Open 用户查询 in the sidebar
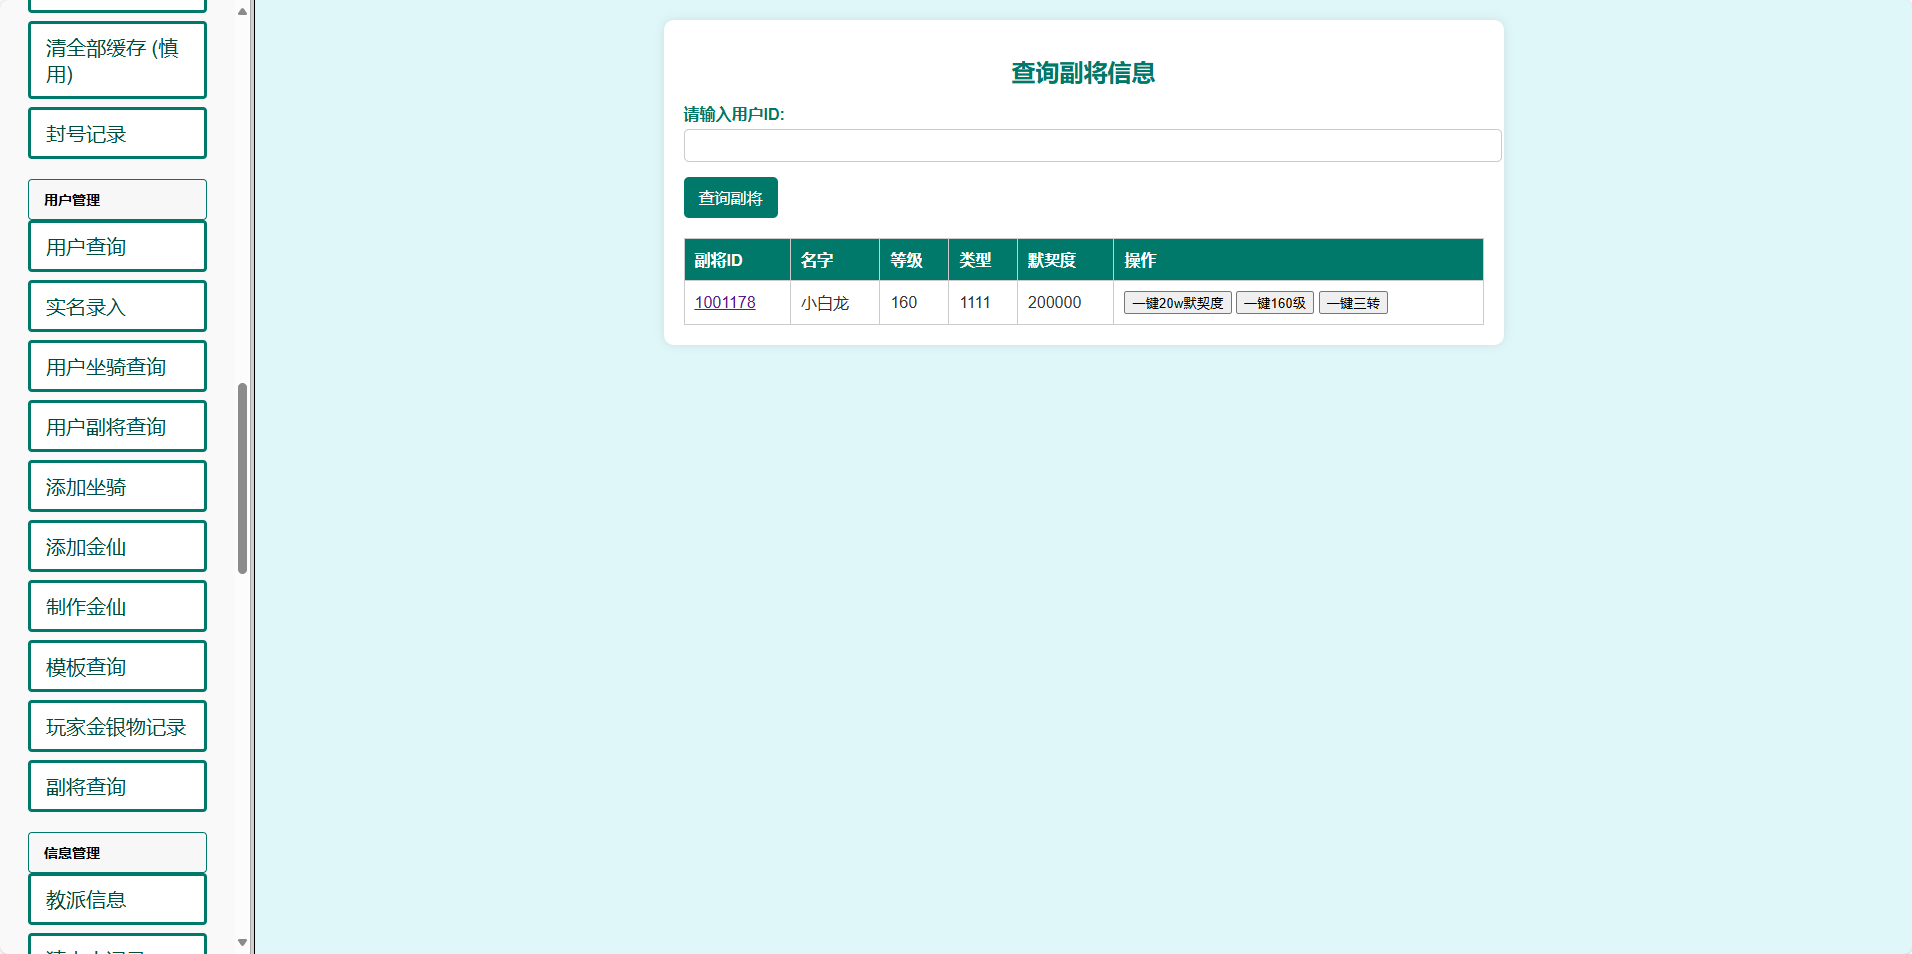The width and height of the screenshot is (1912, 954). (117, 246)
